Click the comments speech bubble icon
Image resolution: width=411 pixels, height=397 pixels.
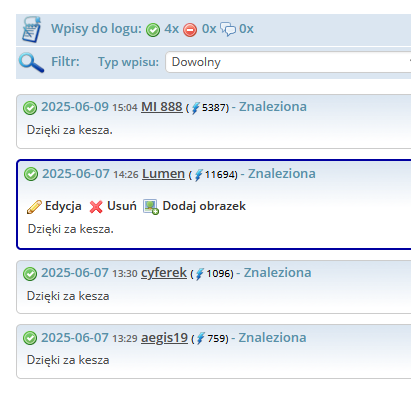228,29
